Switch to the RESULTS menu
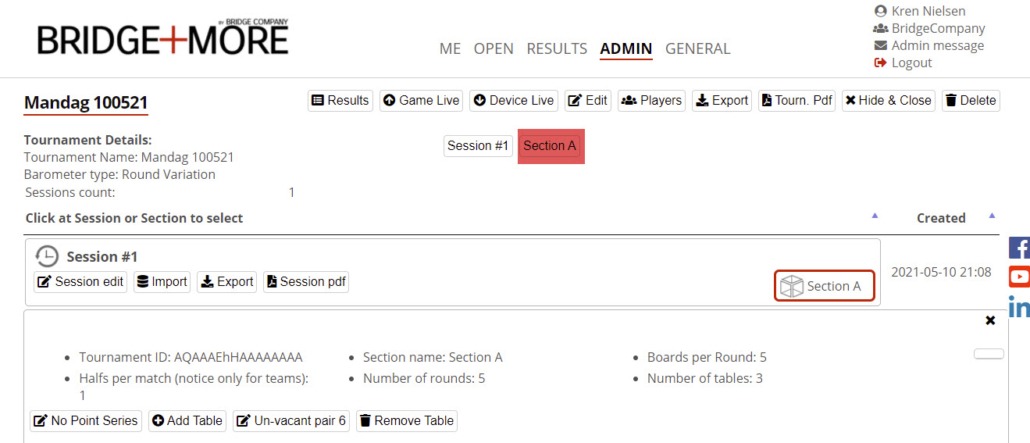This screenshot has width=1030, height=443. pos(556,48)
